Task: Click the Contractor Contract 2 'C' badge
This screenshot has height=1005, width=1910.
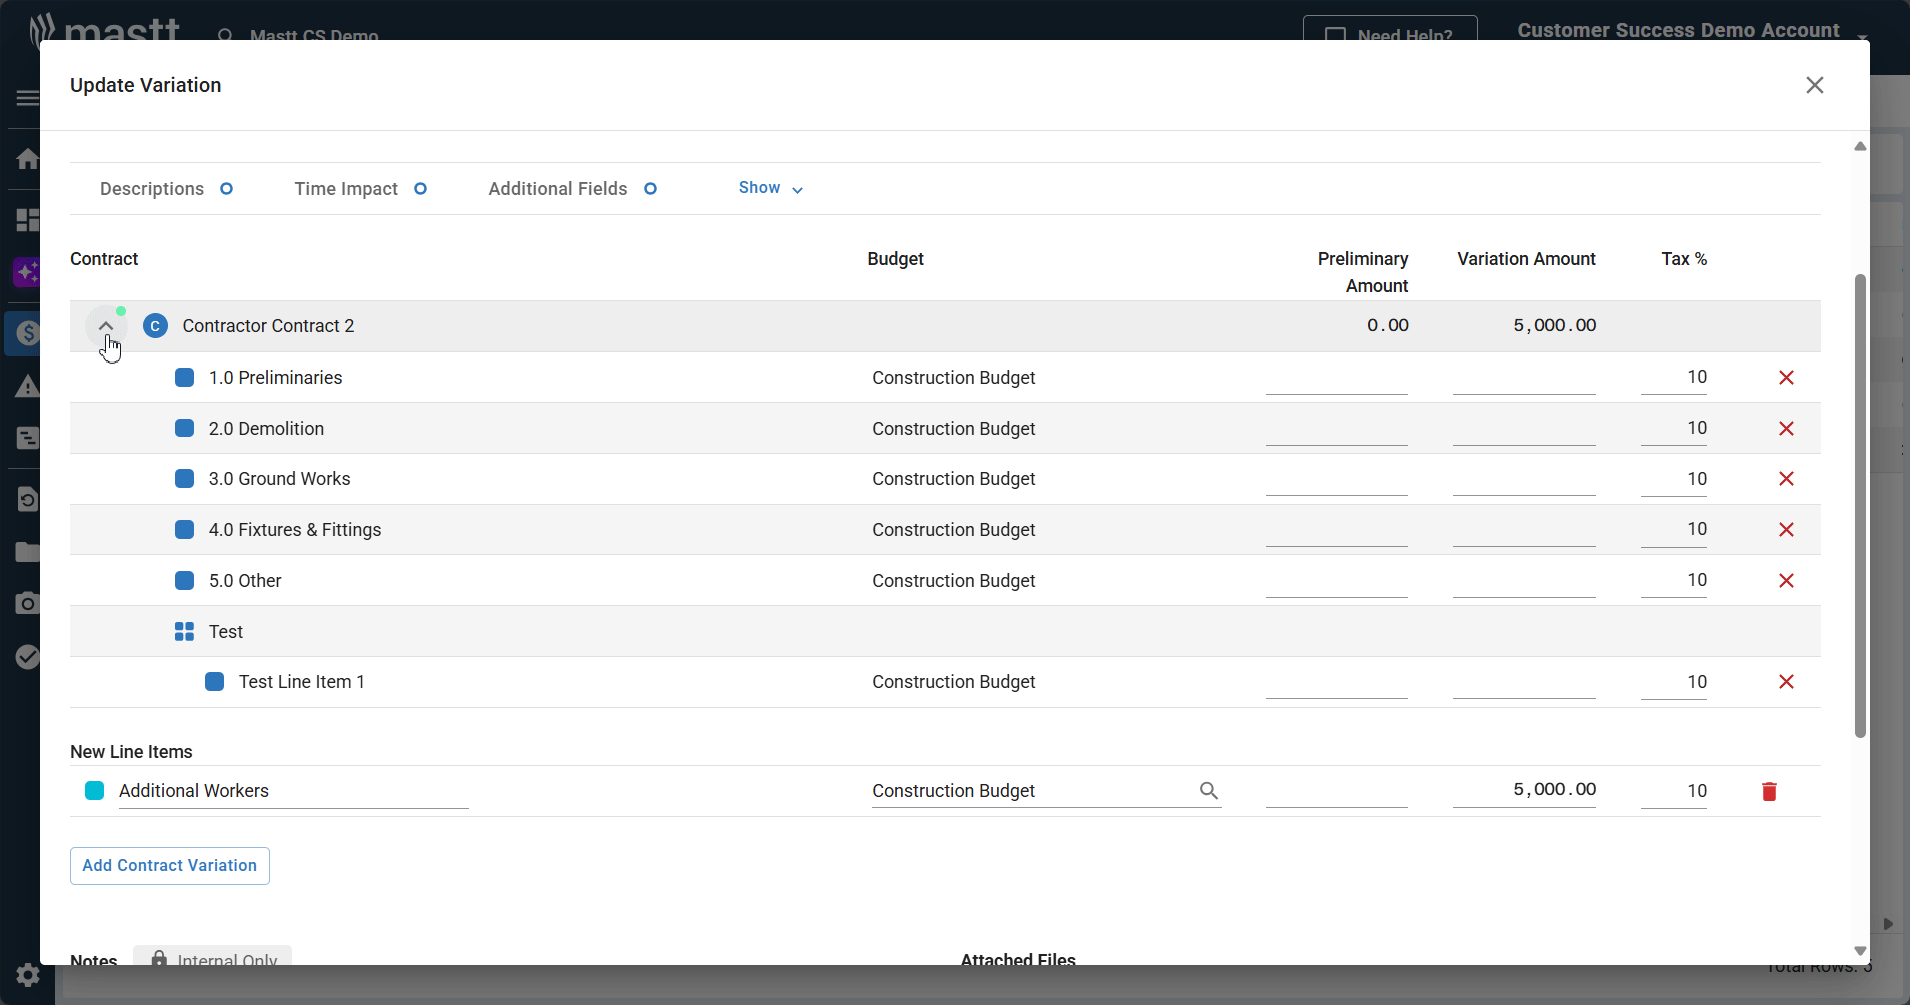Action: tap(155, 326)
